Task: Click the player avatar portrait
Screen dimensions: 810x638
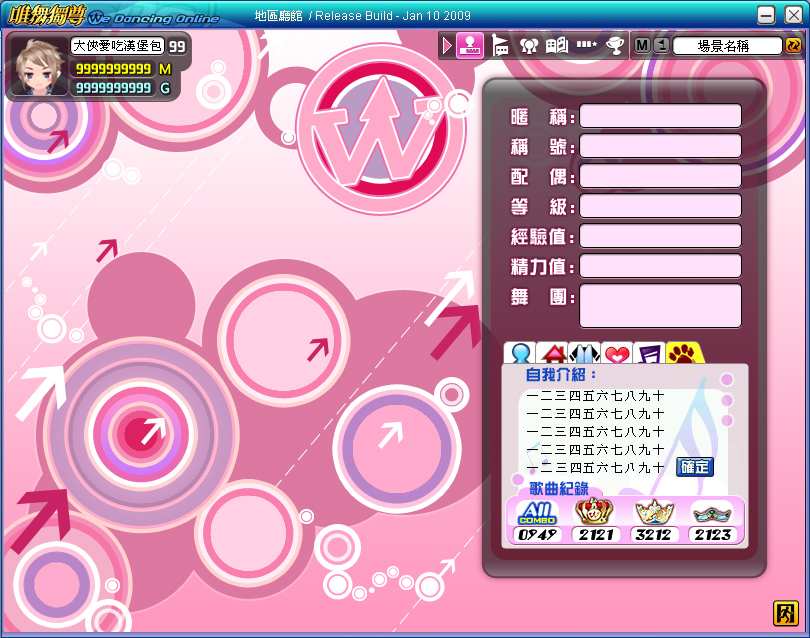Action: pos(40,66)
